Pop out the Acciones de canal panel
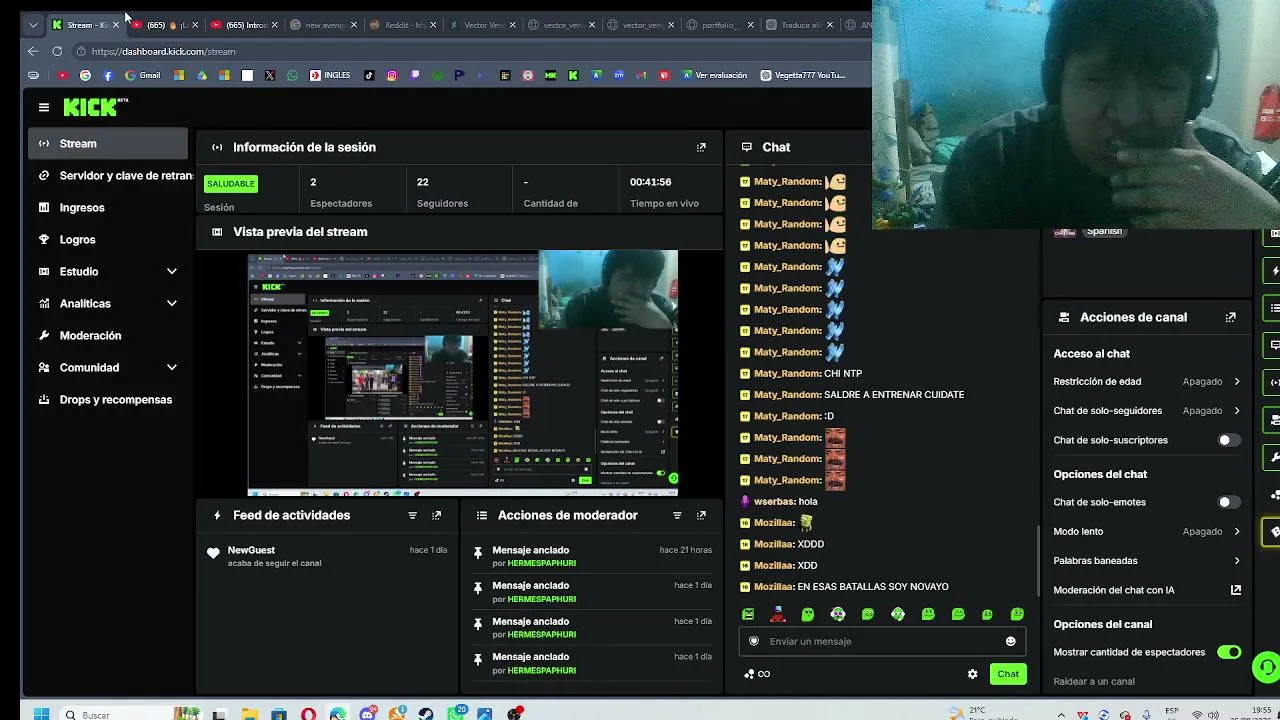 click(1231, 317)
